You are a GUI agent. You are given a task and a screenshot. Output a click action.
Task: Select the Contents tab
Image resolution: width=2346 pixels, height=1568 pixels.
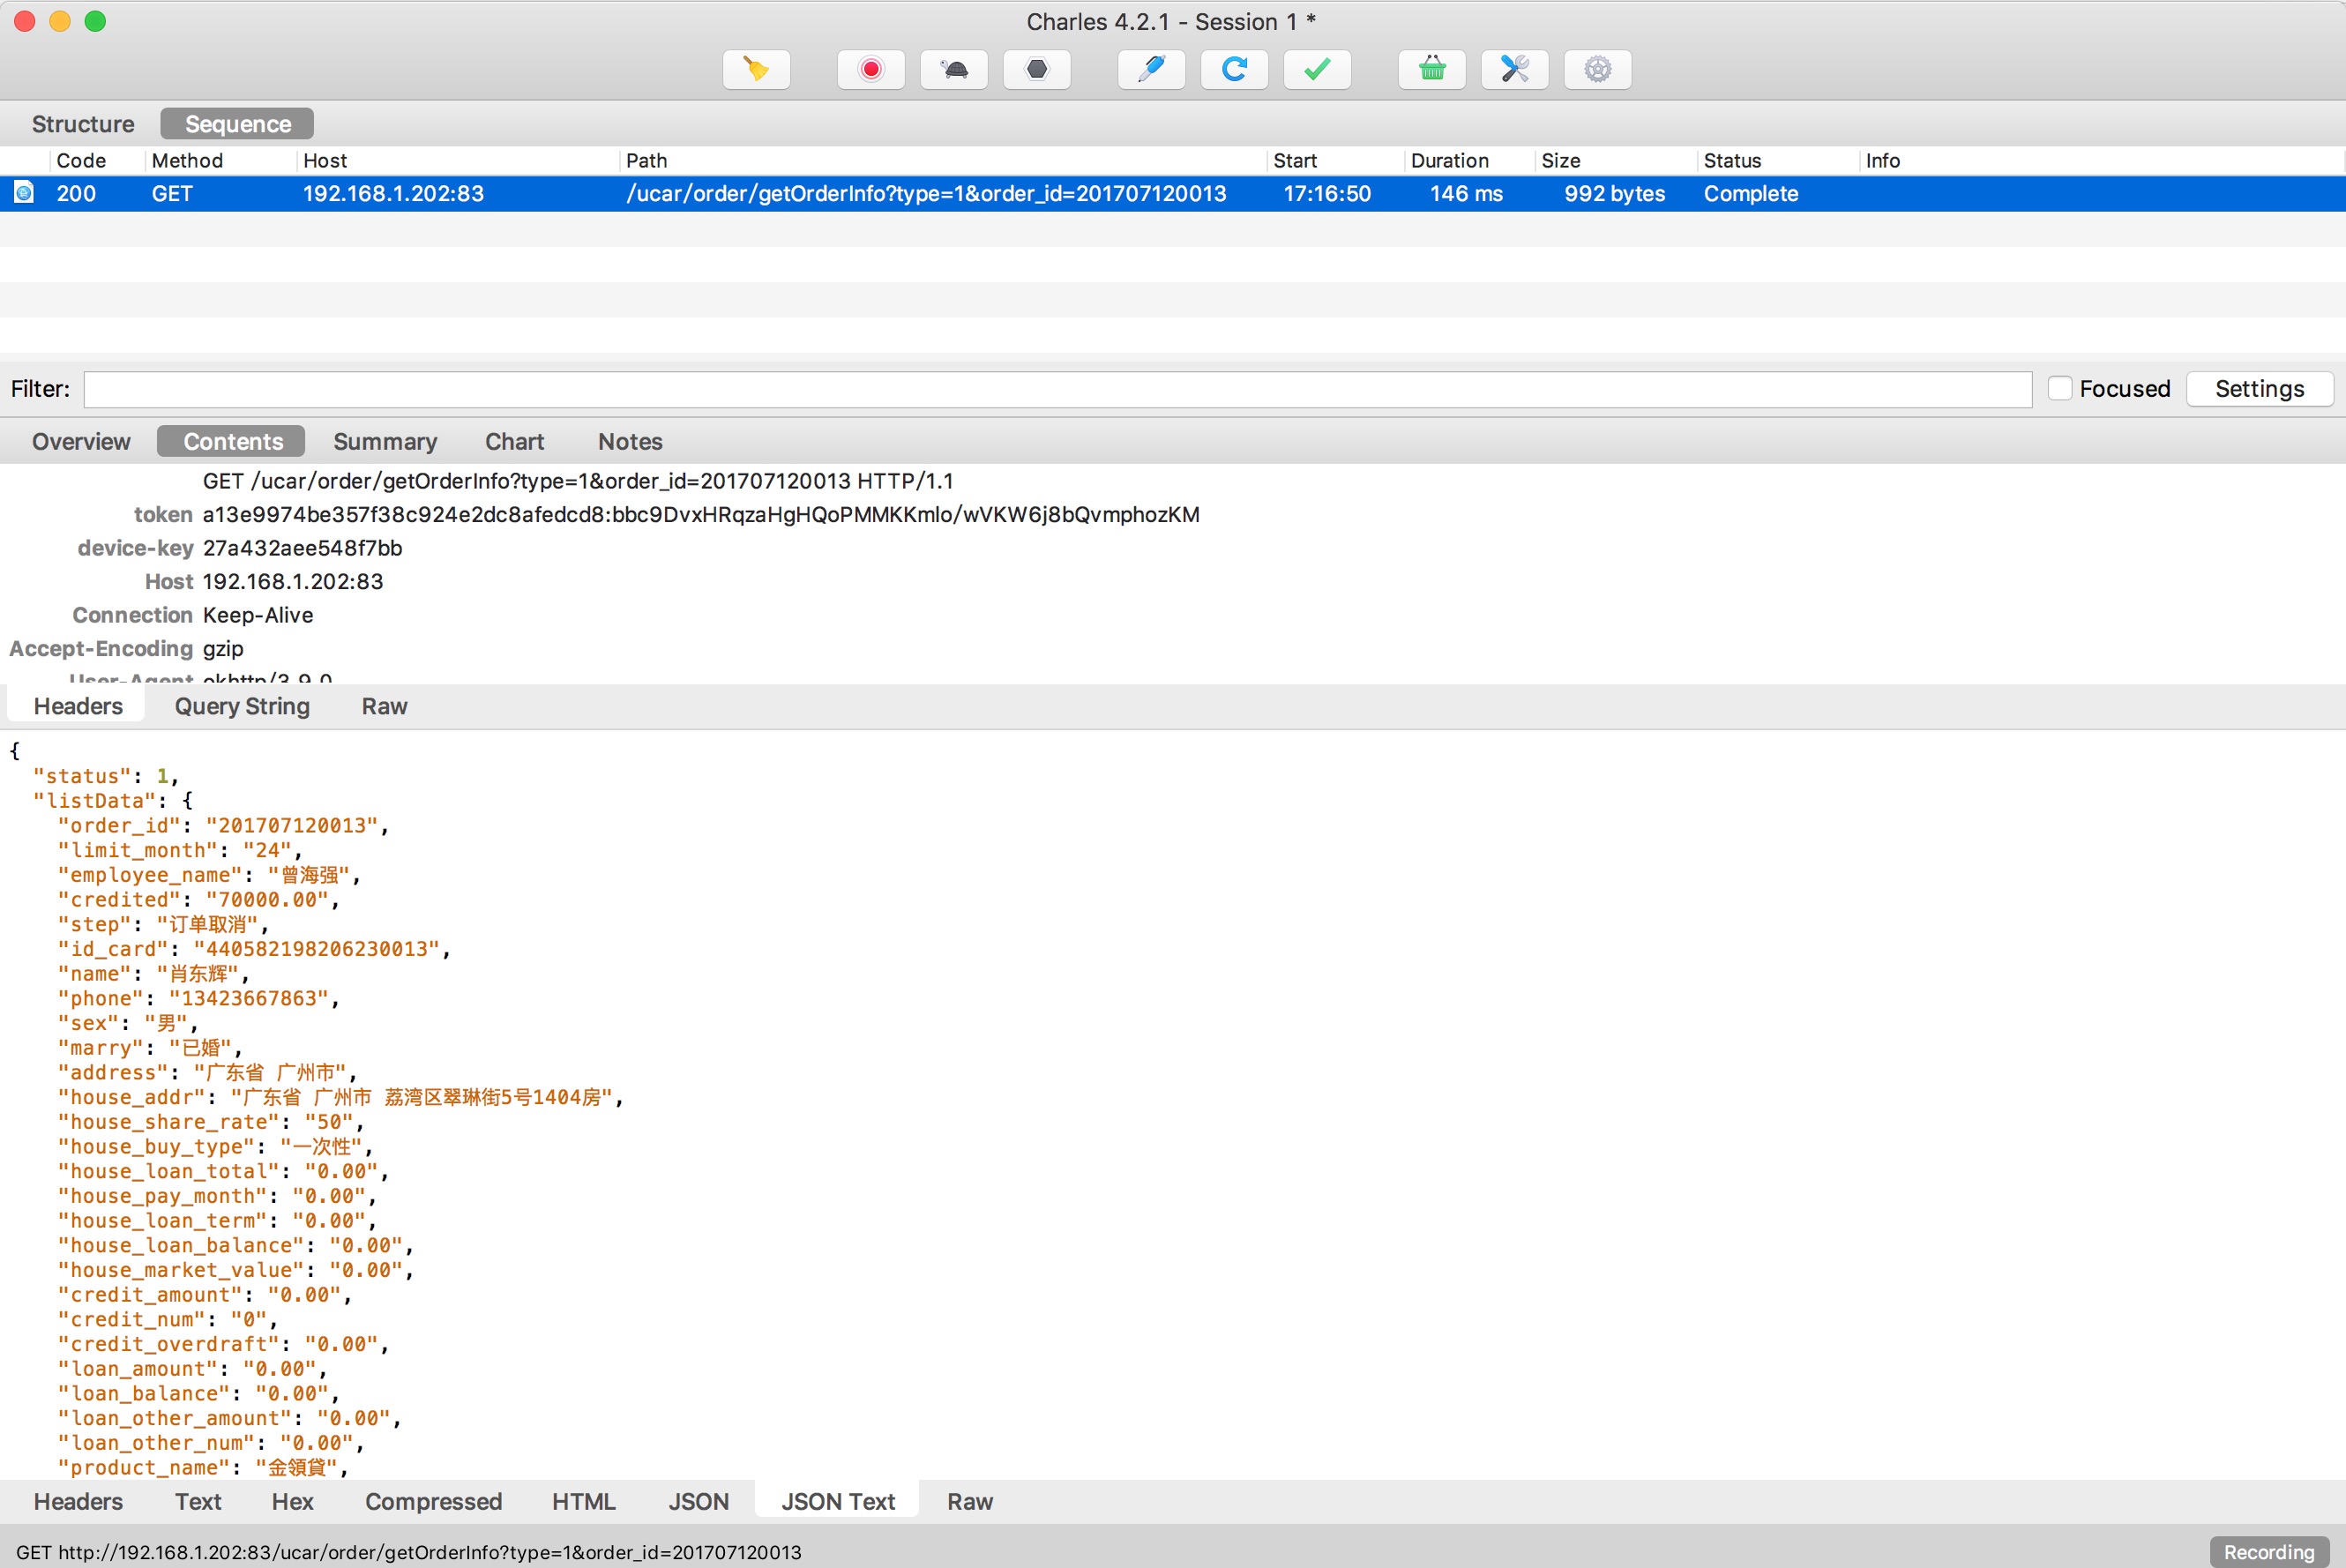pyautogui.click(x=233, y=441)
